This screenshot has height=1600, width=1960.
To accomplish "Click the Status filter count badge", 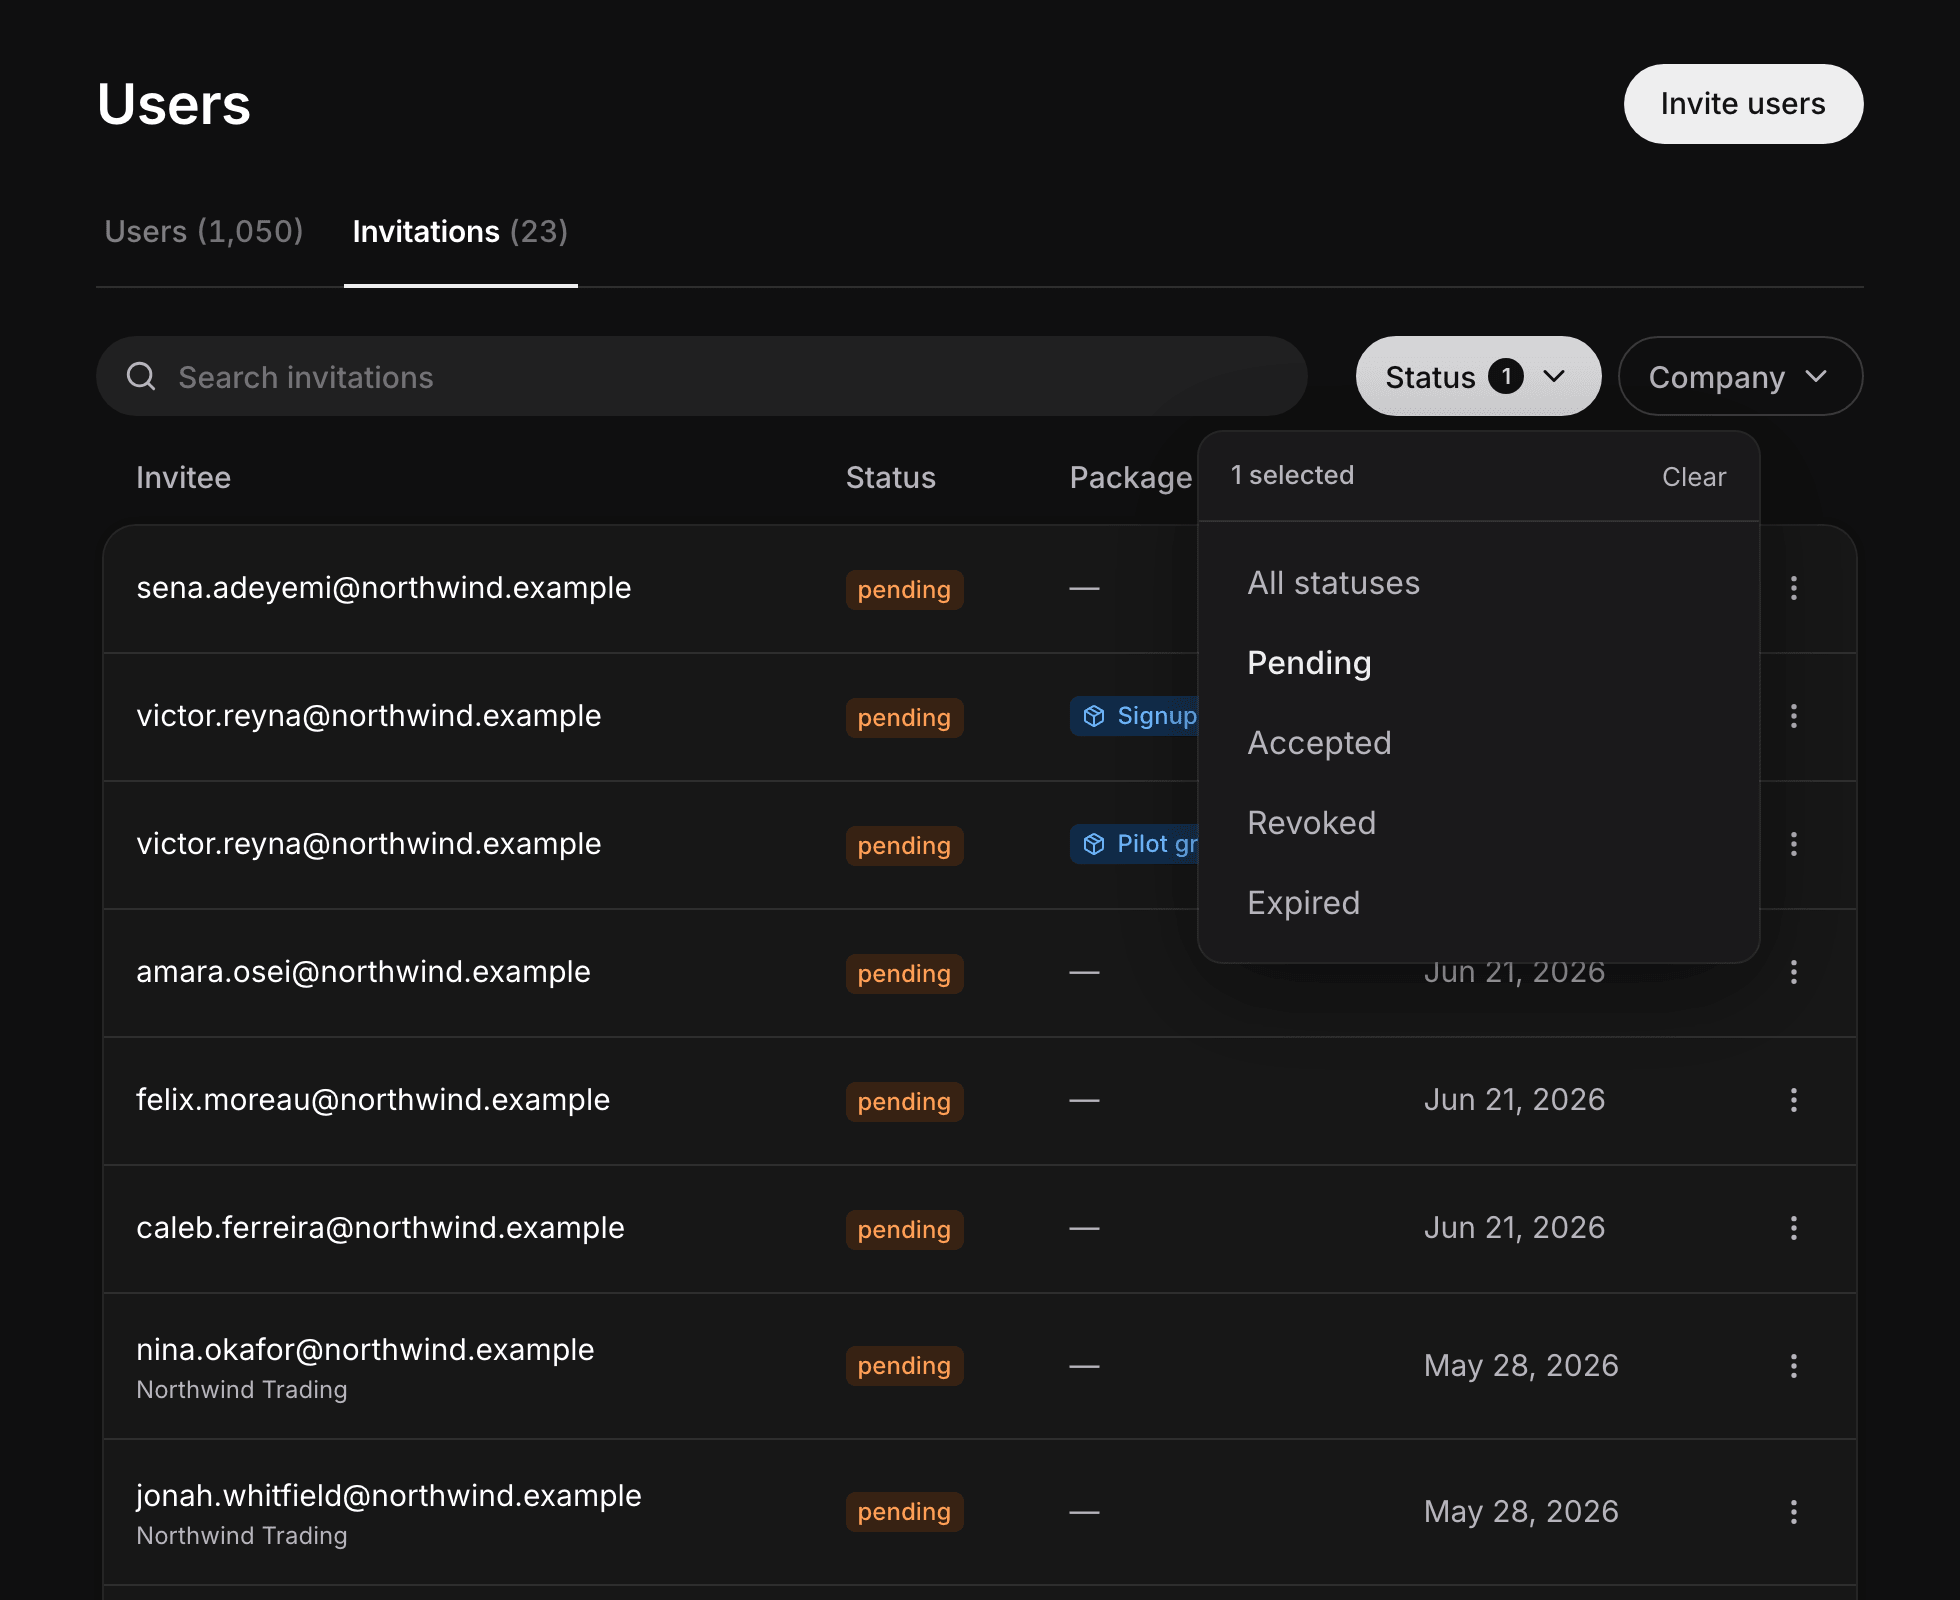I will point(1506,376).
